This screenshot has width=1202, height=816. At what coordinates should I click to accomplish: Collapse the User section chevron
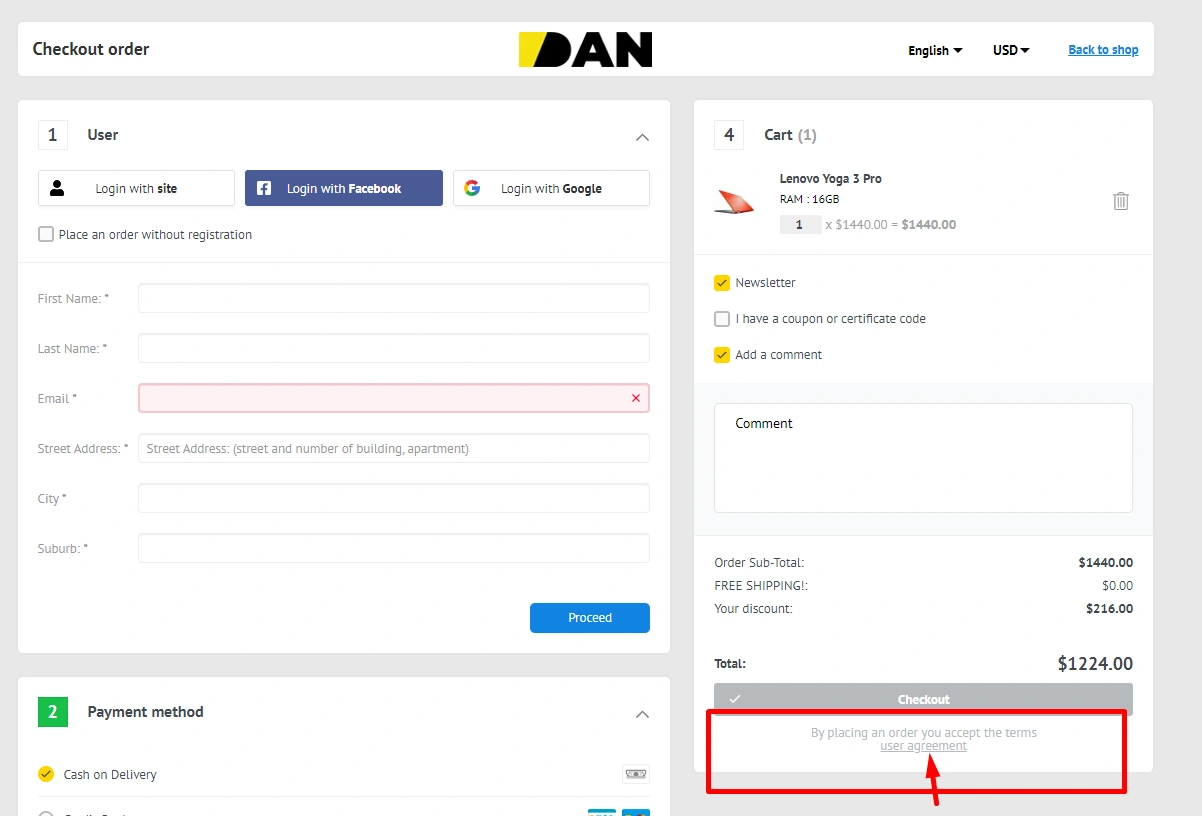pyautogui.click(x=642, y=137)
